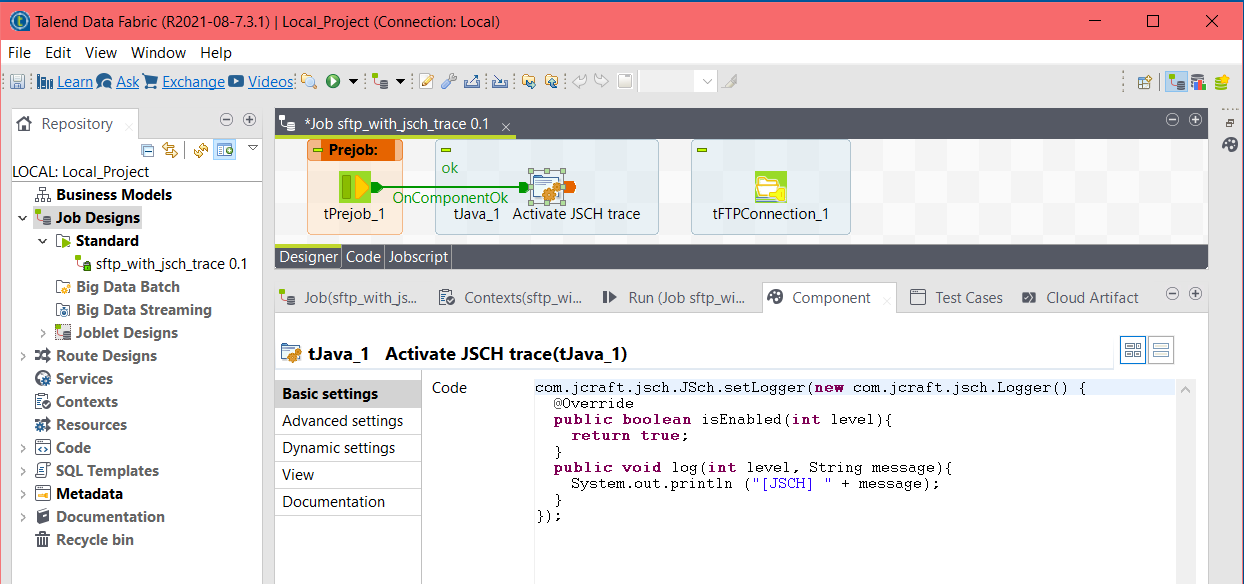This screenshot has width=1244, height=584.
Task: Collapse the tFTPConnection subjob box
Action: click(x=702, y=150)
